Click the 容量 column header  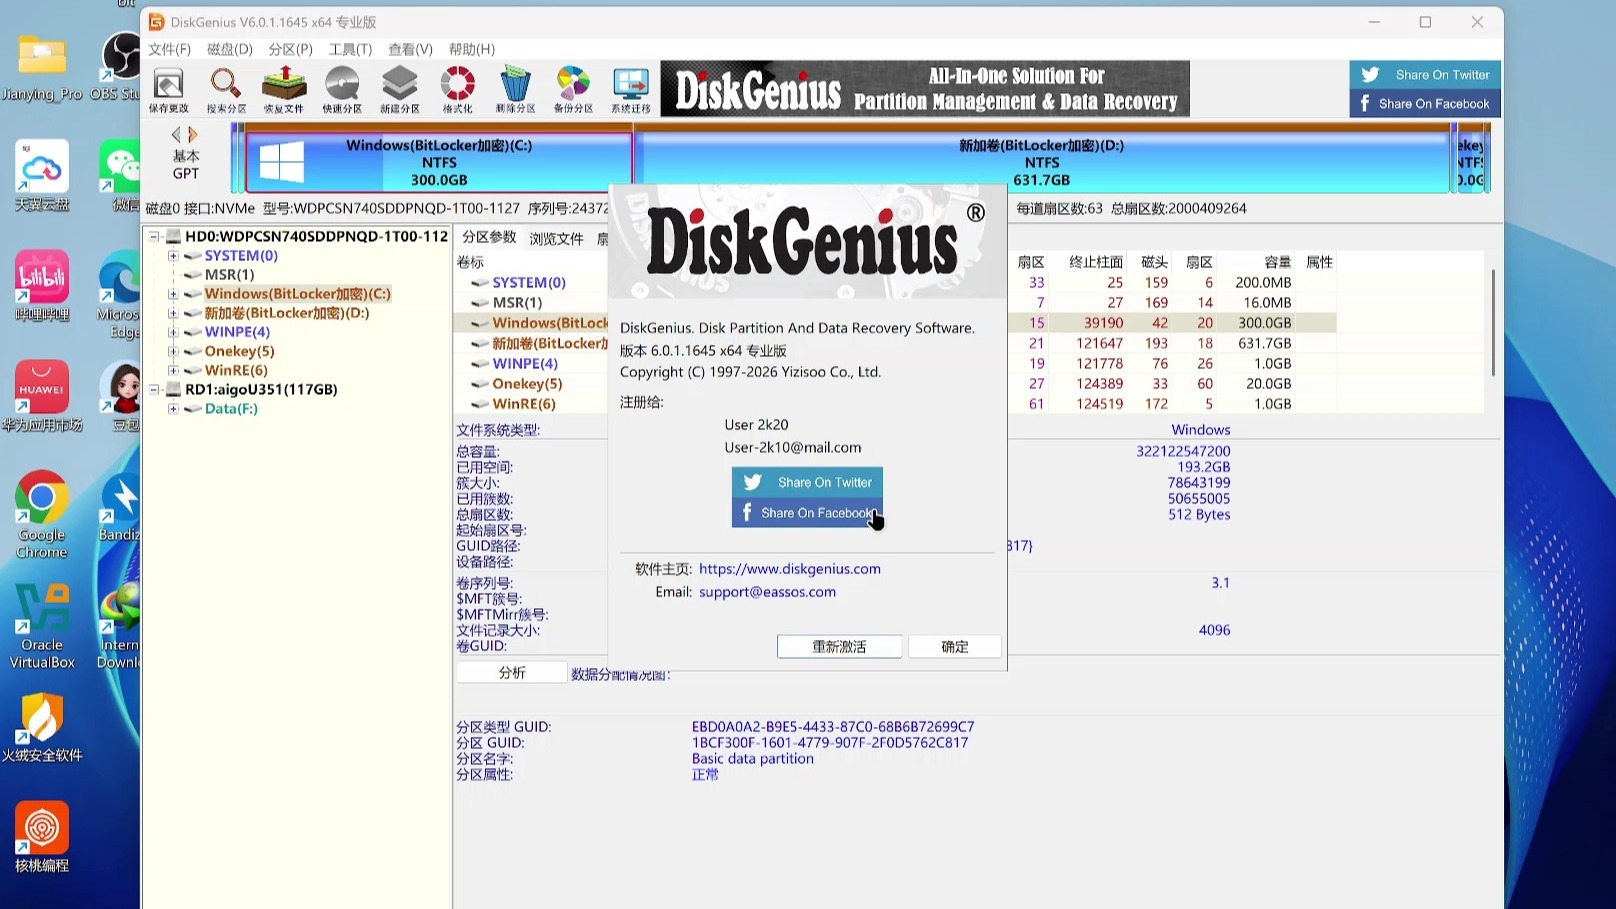pos(1277,262)
